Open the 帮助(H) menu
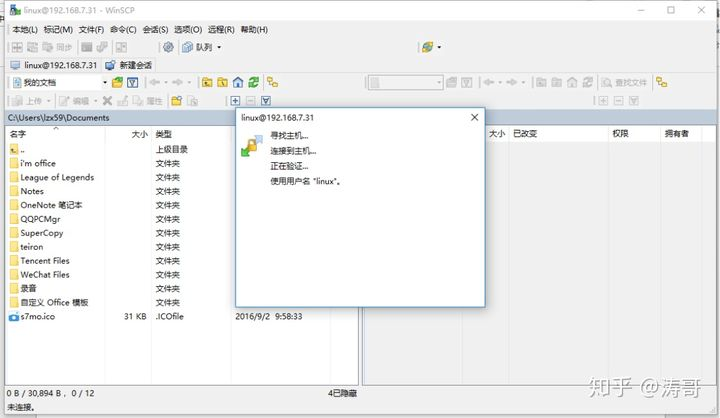Screen dimensions: 720x418 254,29
